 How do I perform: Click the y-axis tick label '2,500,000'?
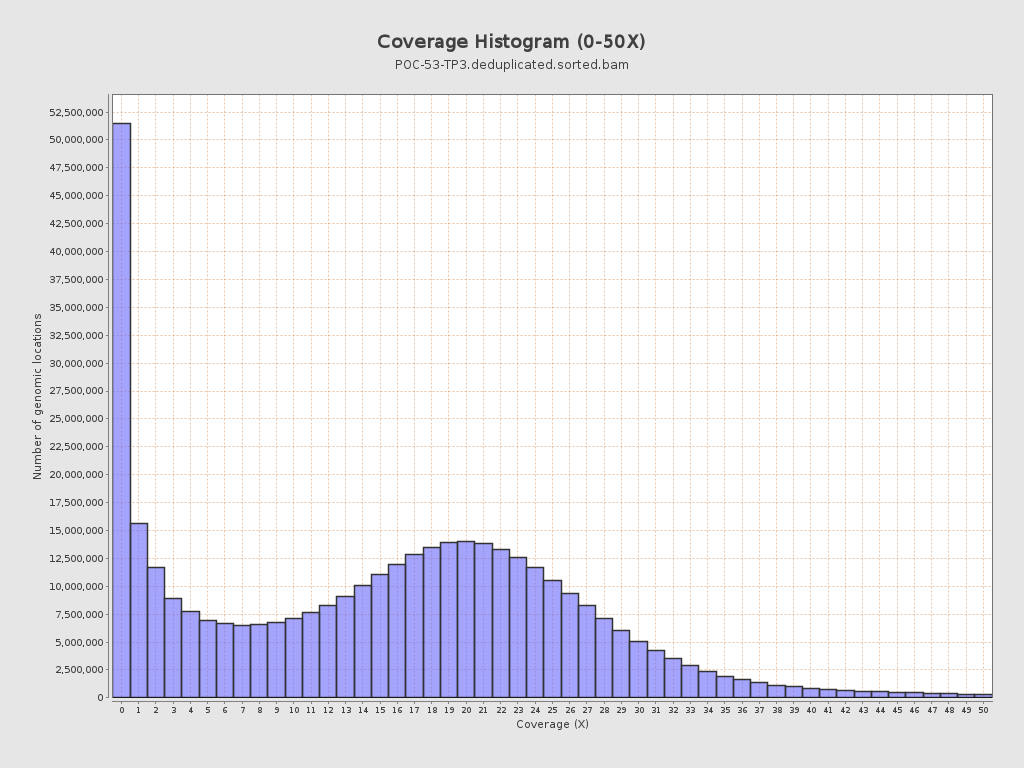coord(79,670)
